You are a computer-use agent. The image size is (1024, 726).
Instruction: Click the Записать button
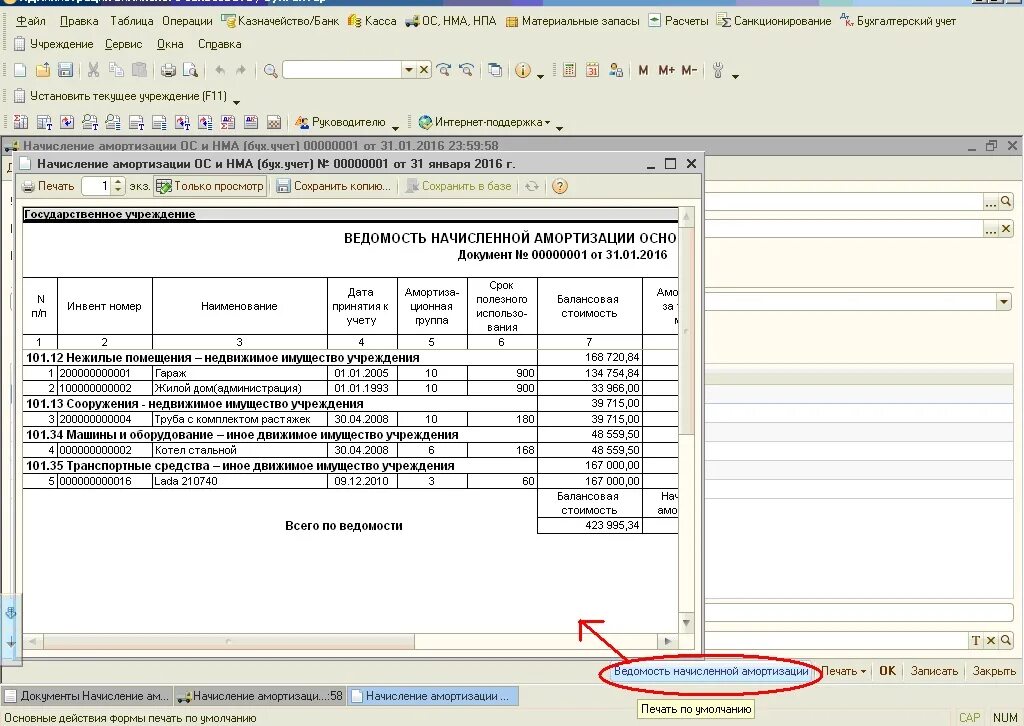point(934,671)
